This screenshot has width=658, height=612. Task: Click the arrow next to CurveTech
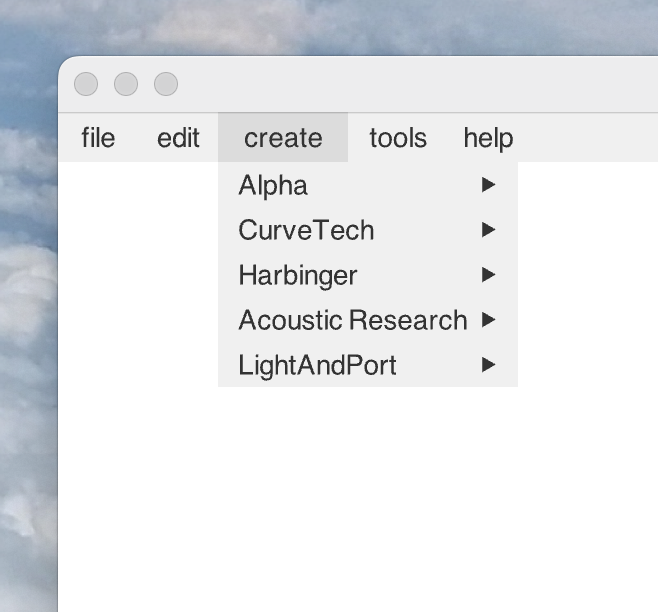(x=488, y=230)
